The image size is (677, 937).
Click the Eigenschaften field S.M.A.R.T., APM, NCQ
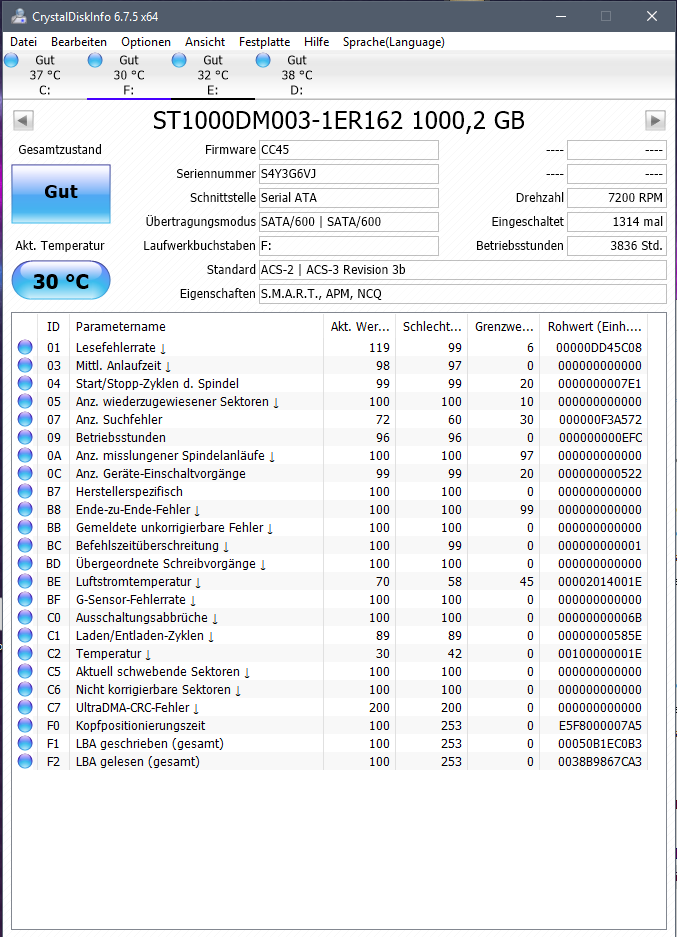point(462,293)
